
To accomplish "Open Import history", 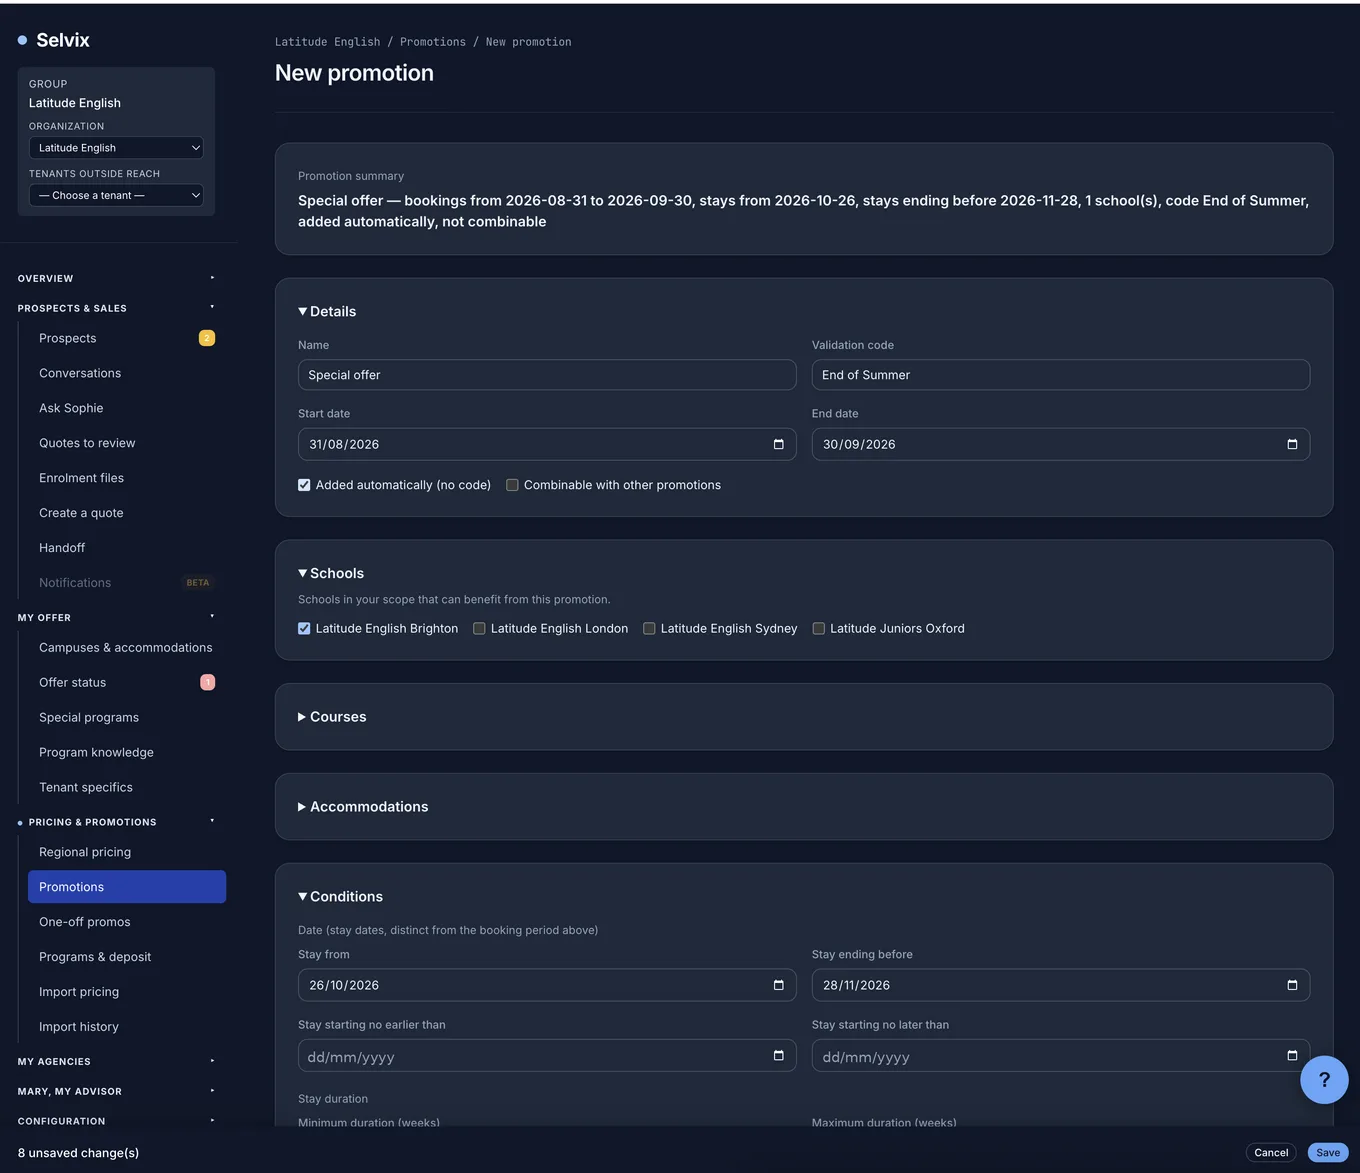I will pos(127,1027).
